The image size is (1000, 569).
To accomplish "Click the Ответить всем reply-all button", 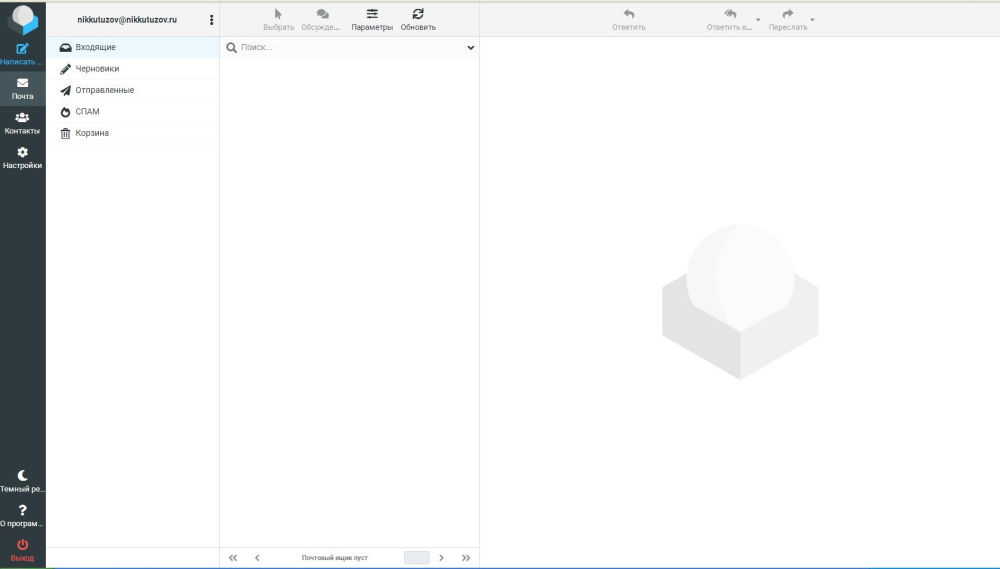I will pyautogui.click(x=730, y=20).
